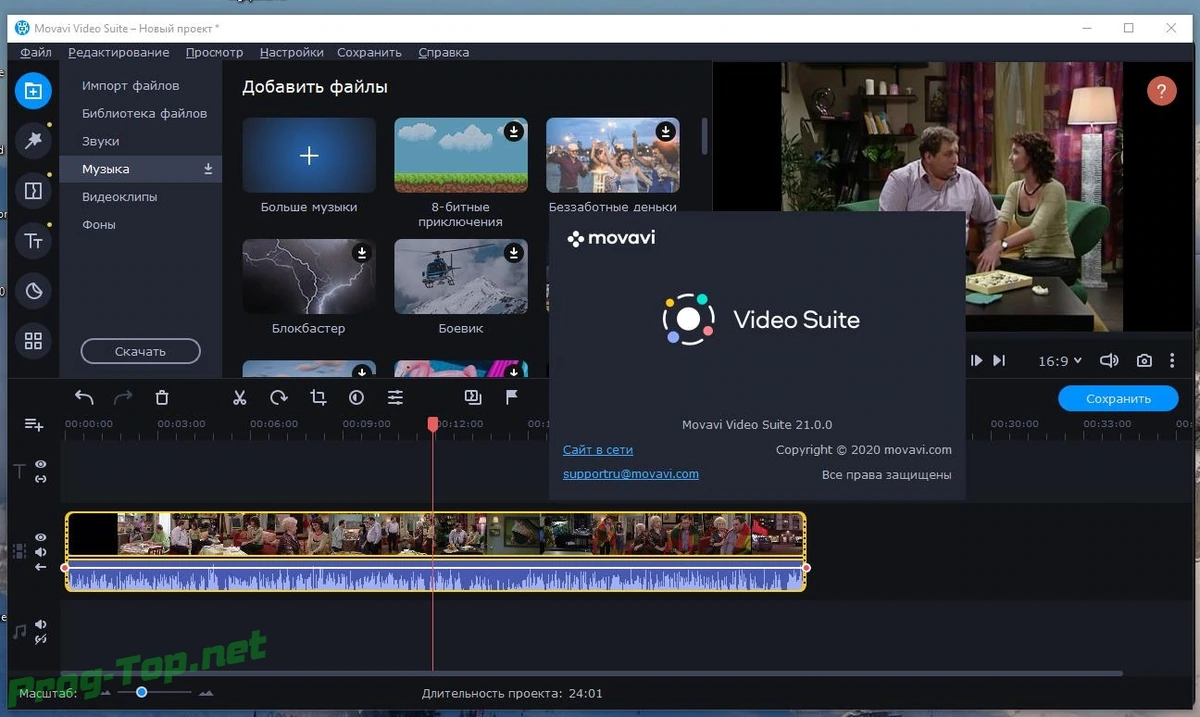Open the 16:9 aspect ratio dropdown
1200x717 pixels.
(x=1060, y=361)
